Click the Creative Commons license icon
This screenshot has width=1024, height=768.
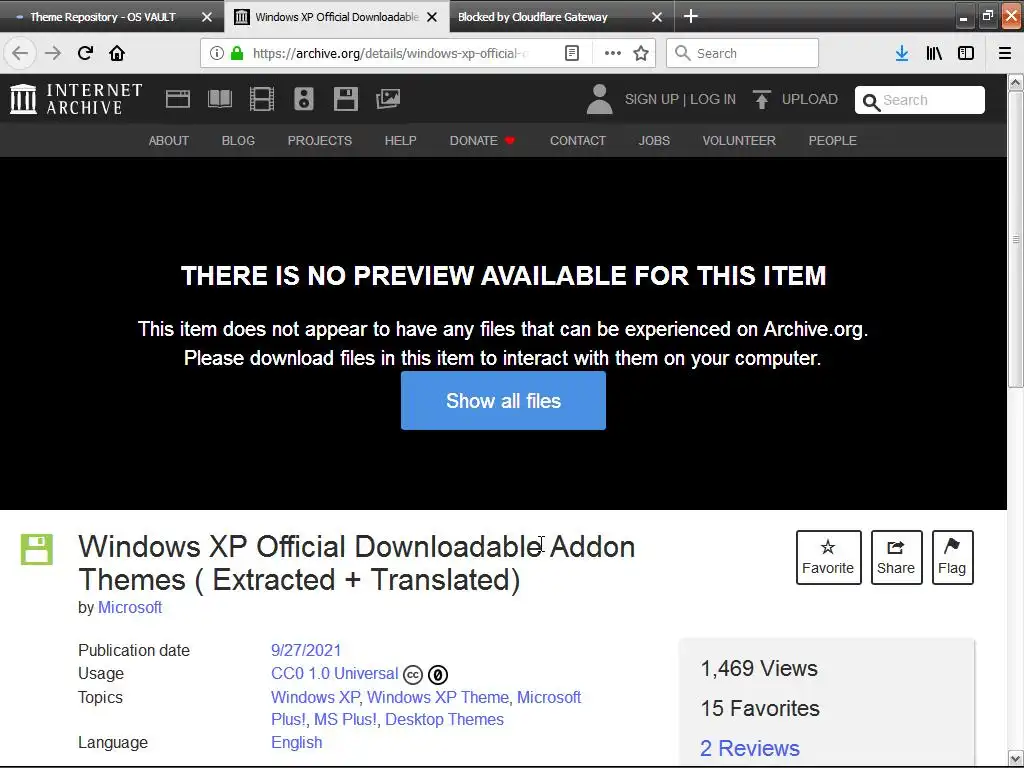click(413, 675)
